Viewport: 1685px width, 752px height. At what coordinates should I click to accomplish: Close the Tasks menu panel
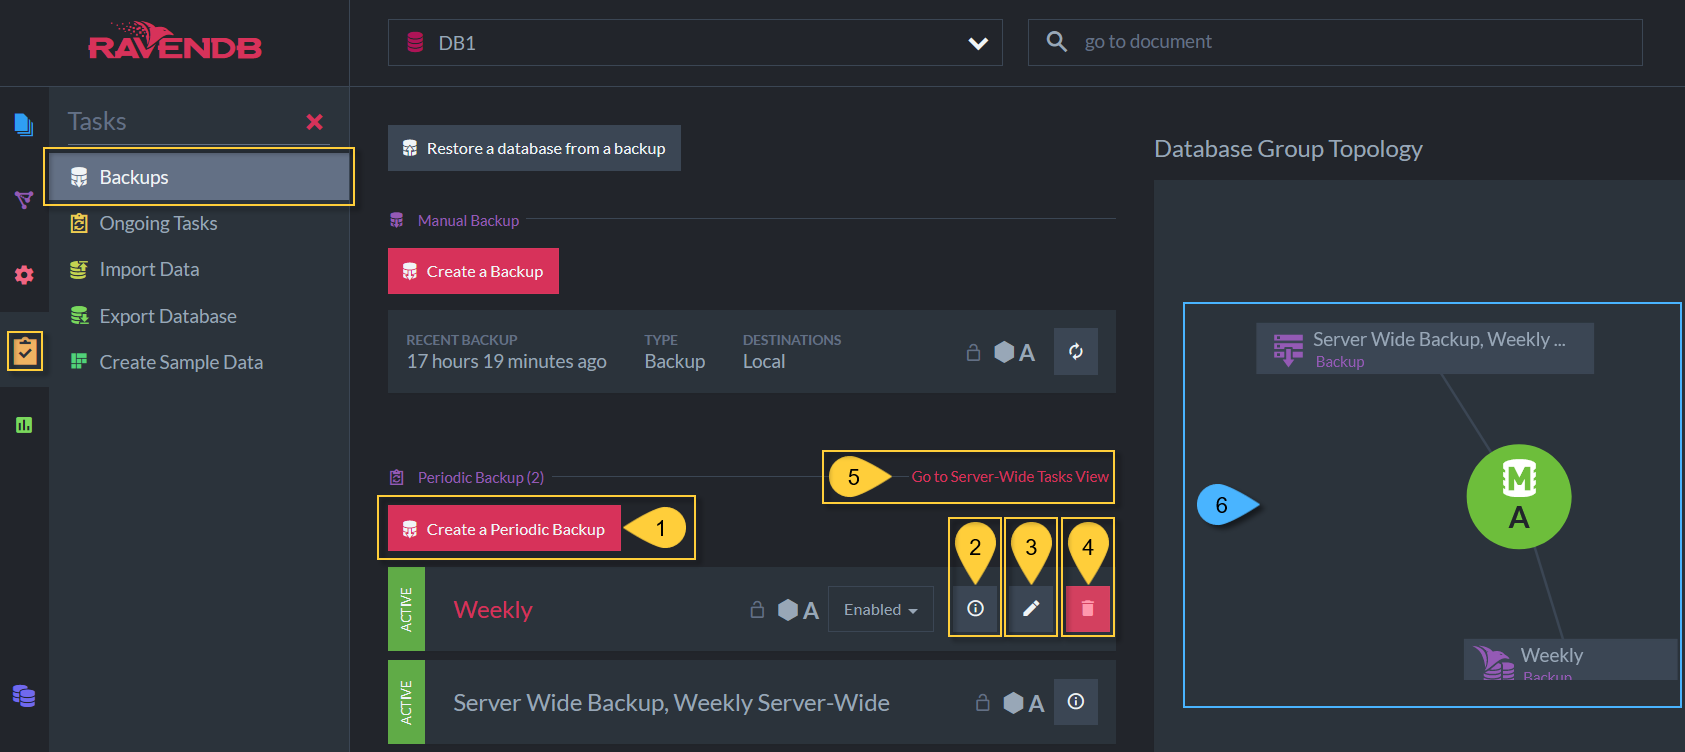pyautogui.click(x=315, y=122)
